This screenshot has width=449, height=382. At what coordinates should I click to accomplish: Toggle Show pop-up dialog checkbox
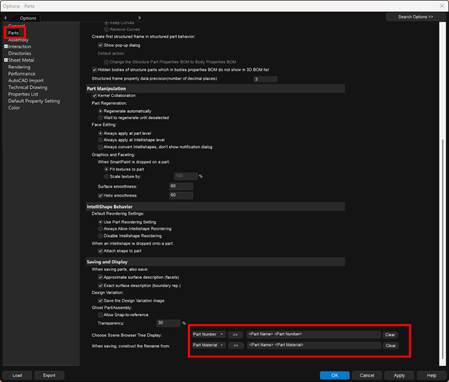pyautogui.click(x=100, y=45)
